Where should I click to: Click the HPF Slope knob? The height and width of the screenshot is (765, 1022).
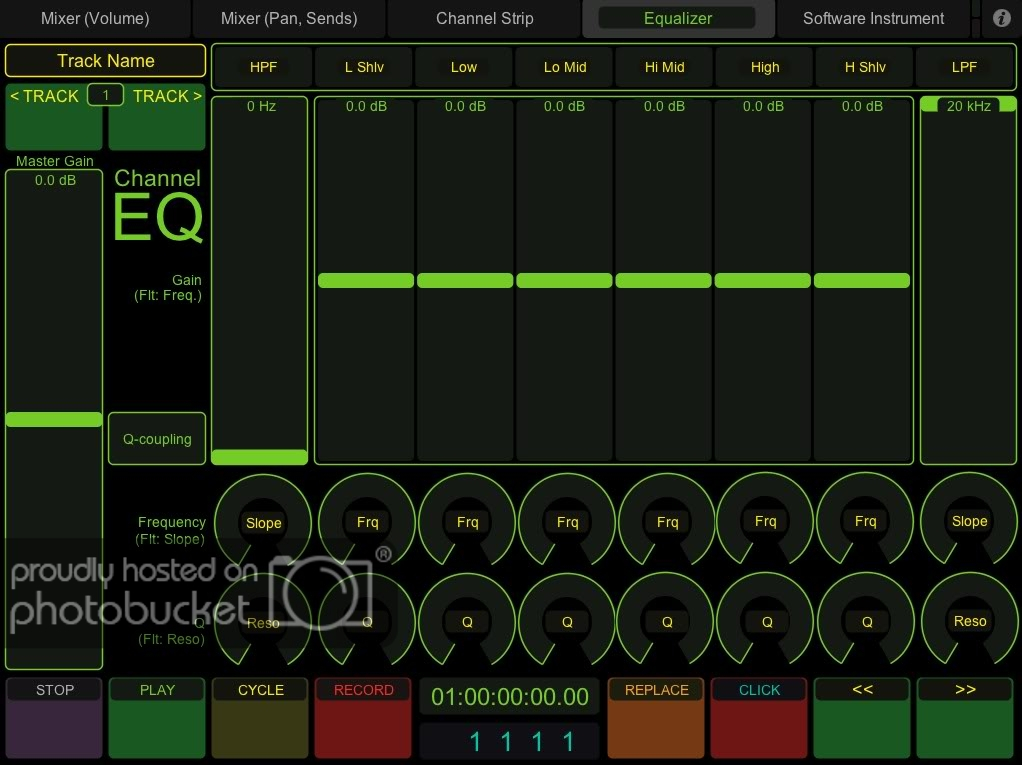[264, 522]
